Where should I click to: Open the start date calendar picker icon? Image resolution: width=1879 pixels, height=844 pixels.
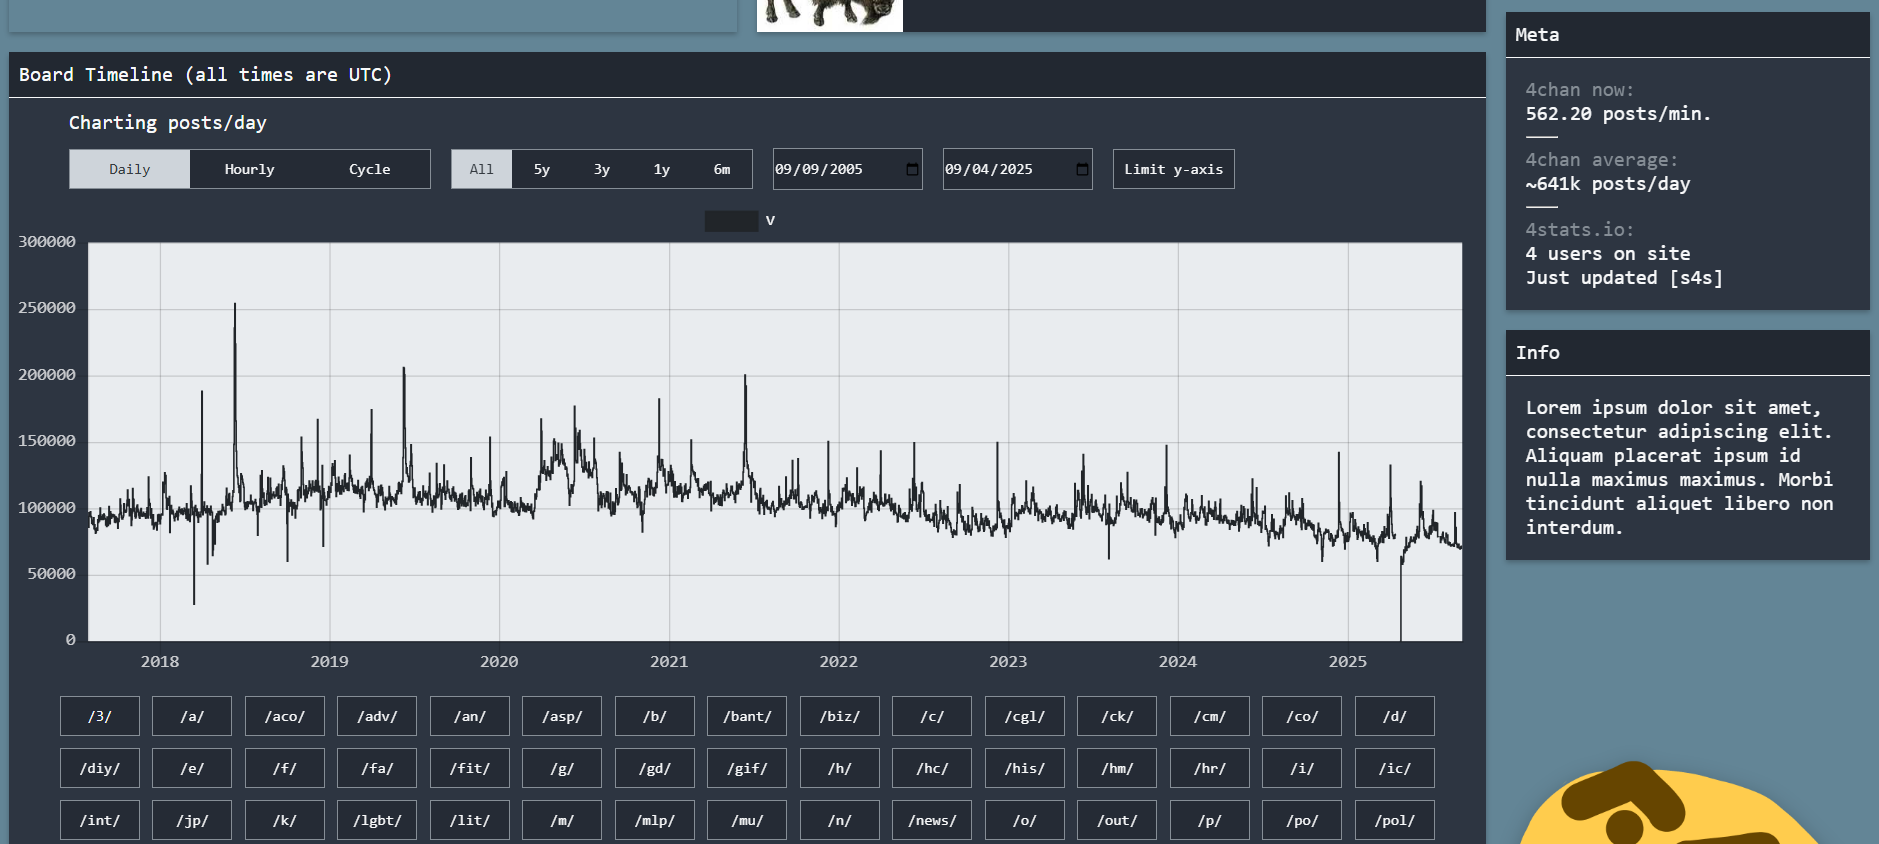tap(911, 169)
